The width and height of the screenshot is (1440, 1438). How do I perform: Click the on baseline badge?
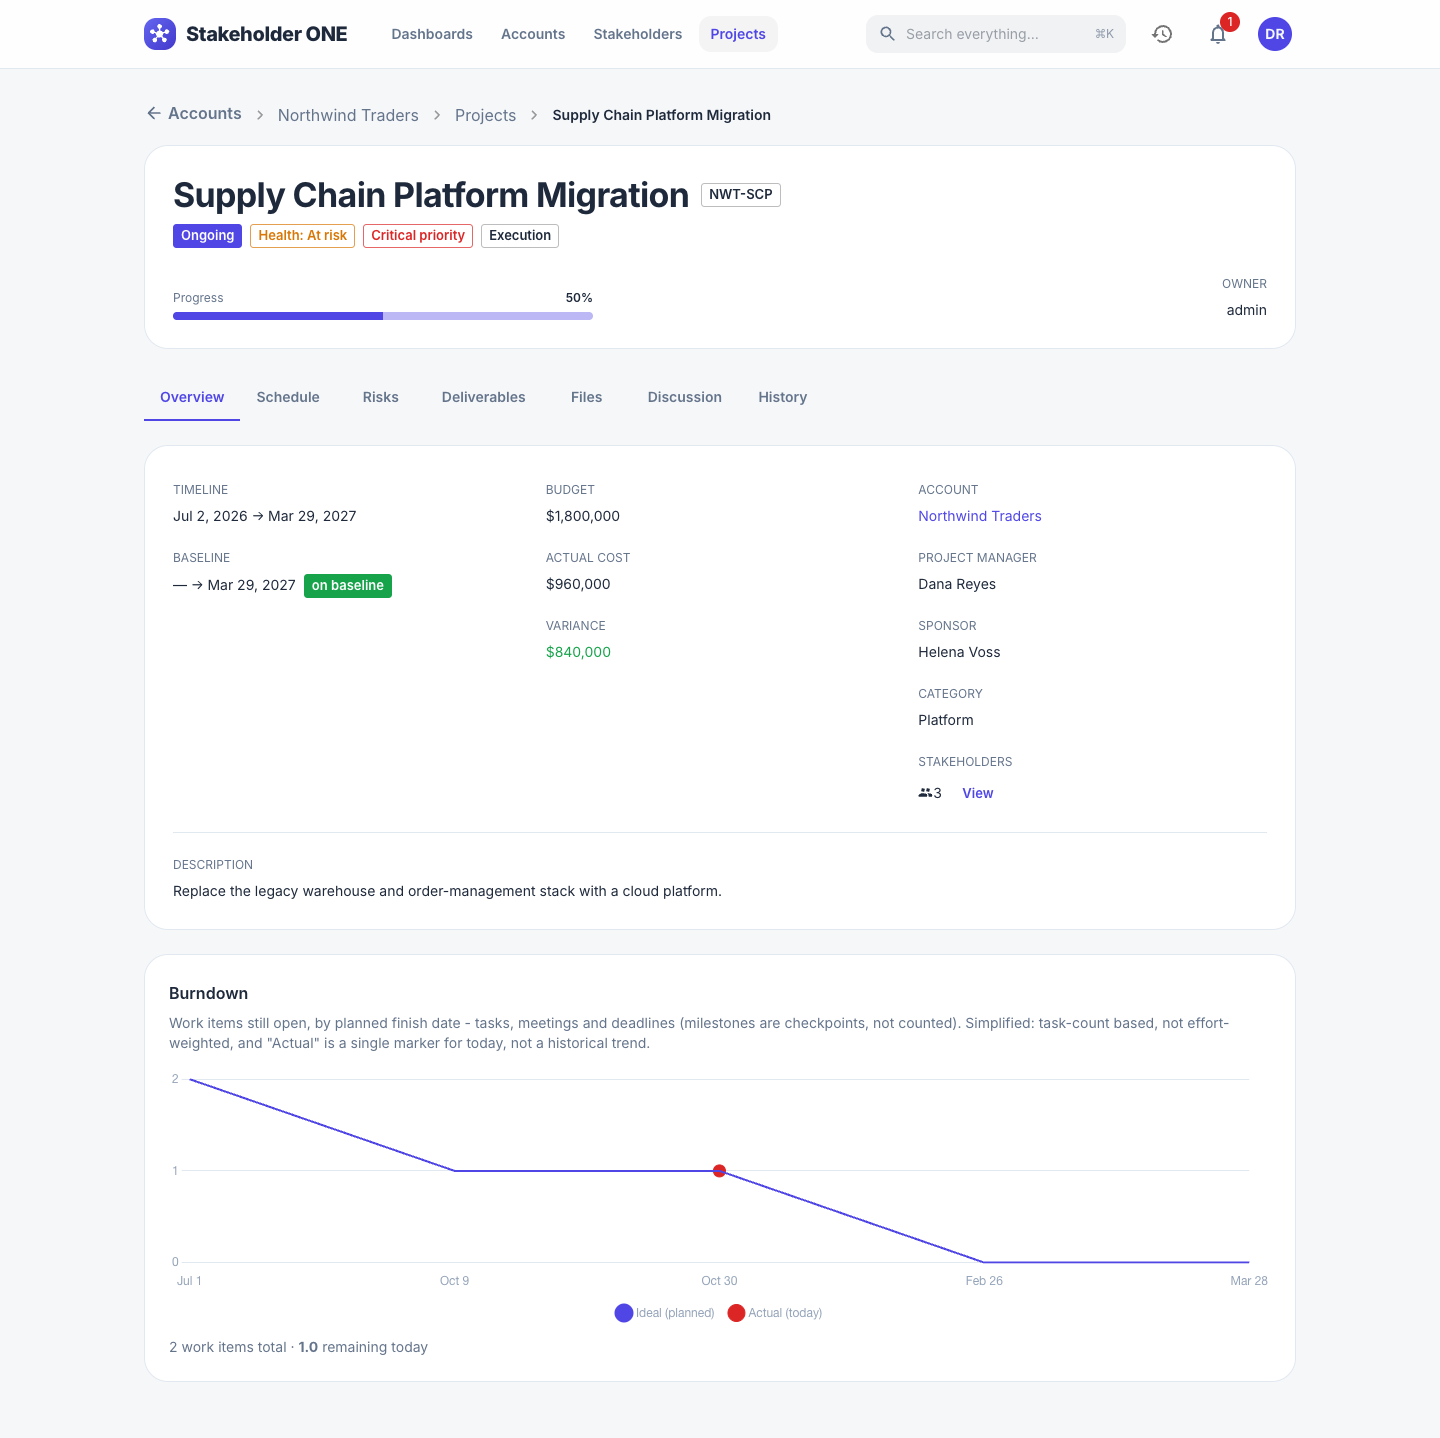(348, 586)
